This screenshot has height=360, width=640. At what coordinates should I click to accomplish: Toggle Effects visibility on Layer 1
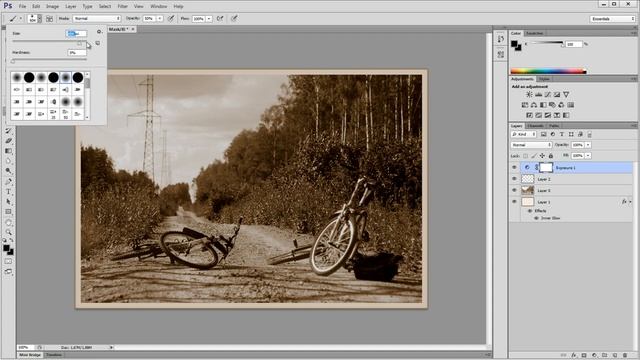[530, 211]
